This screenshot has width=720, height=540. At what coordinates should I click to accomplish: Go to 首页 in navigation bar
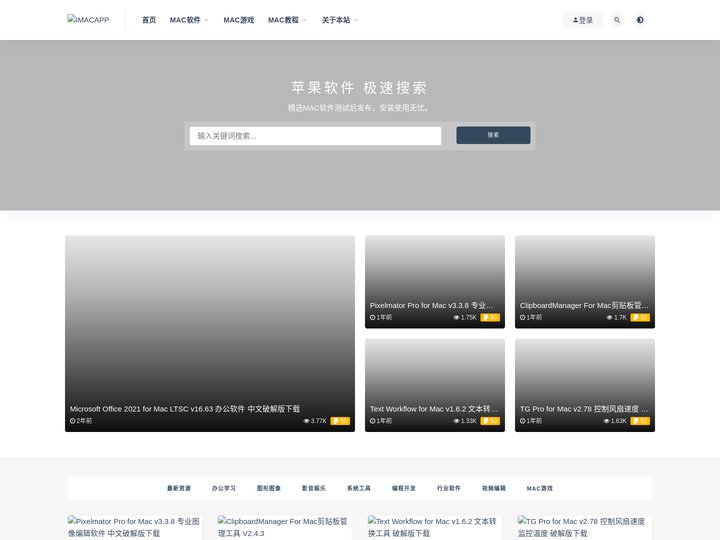[149, 20]
